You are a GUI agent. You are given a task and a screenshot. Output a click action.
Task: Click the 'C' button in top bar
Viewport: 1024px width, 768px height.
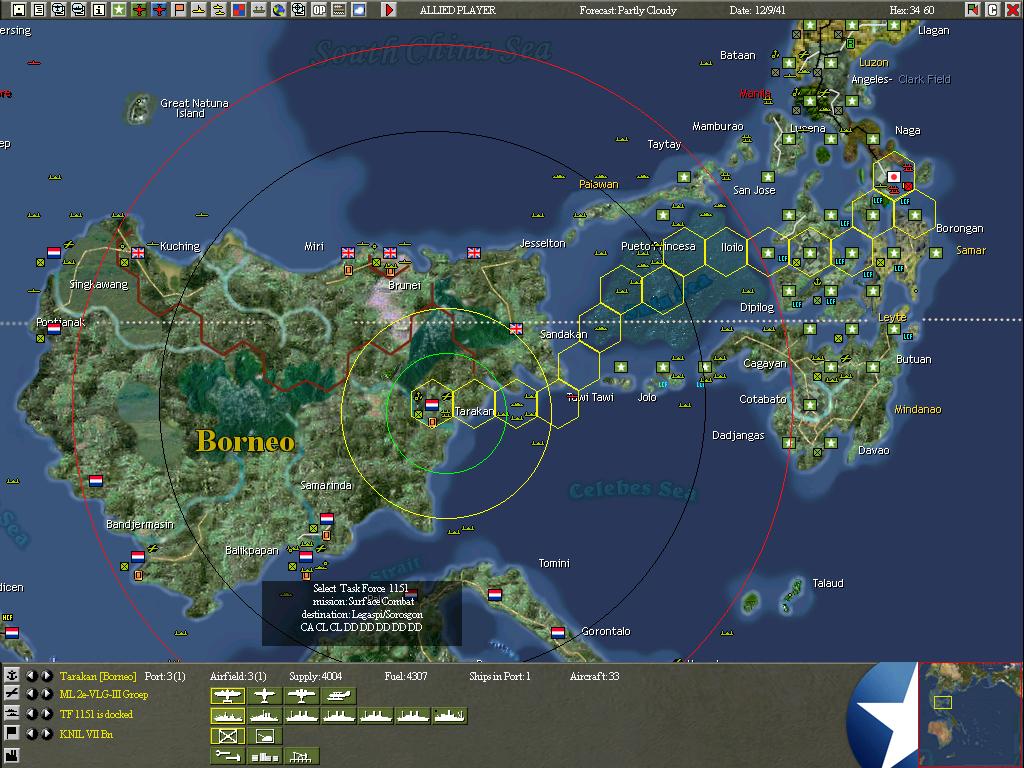[993, 9]
